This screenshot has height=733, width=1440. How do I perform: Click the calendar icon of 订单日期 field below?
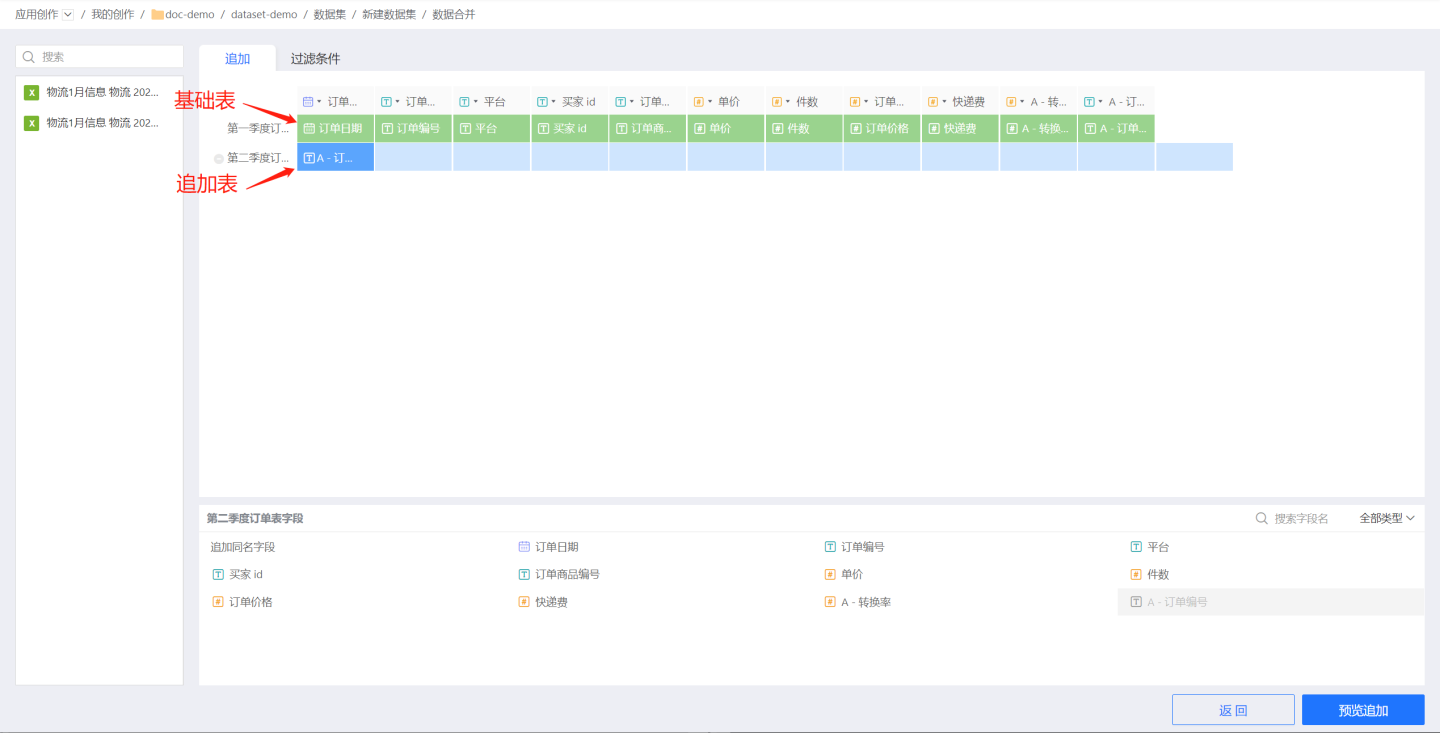pyautogui.click(x=524, y=547)
